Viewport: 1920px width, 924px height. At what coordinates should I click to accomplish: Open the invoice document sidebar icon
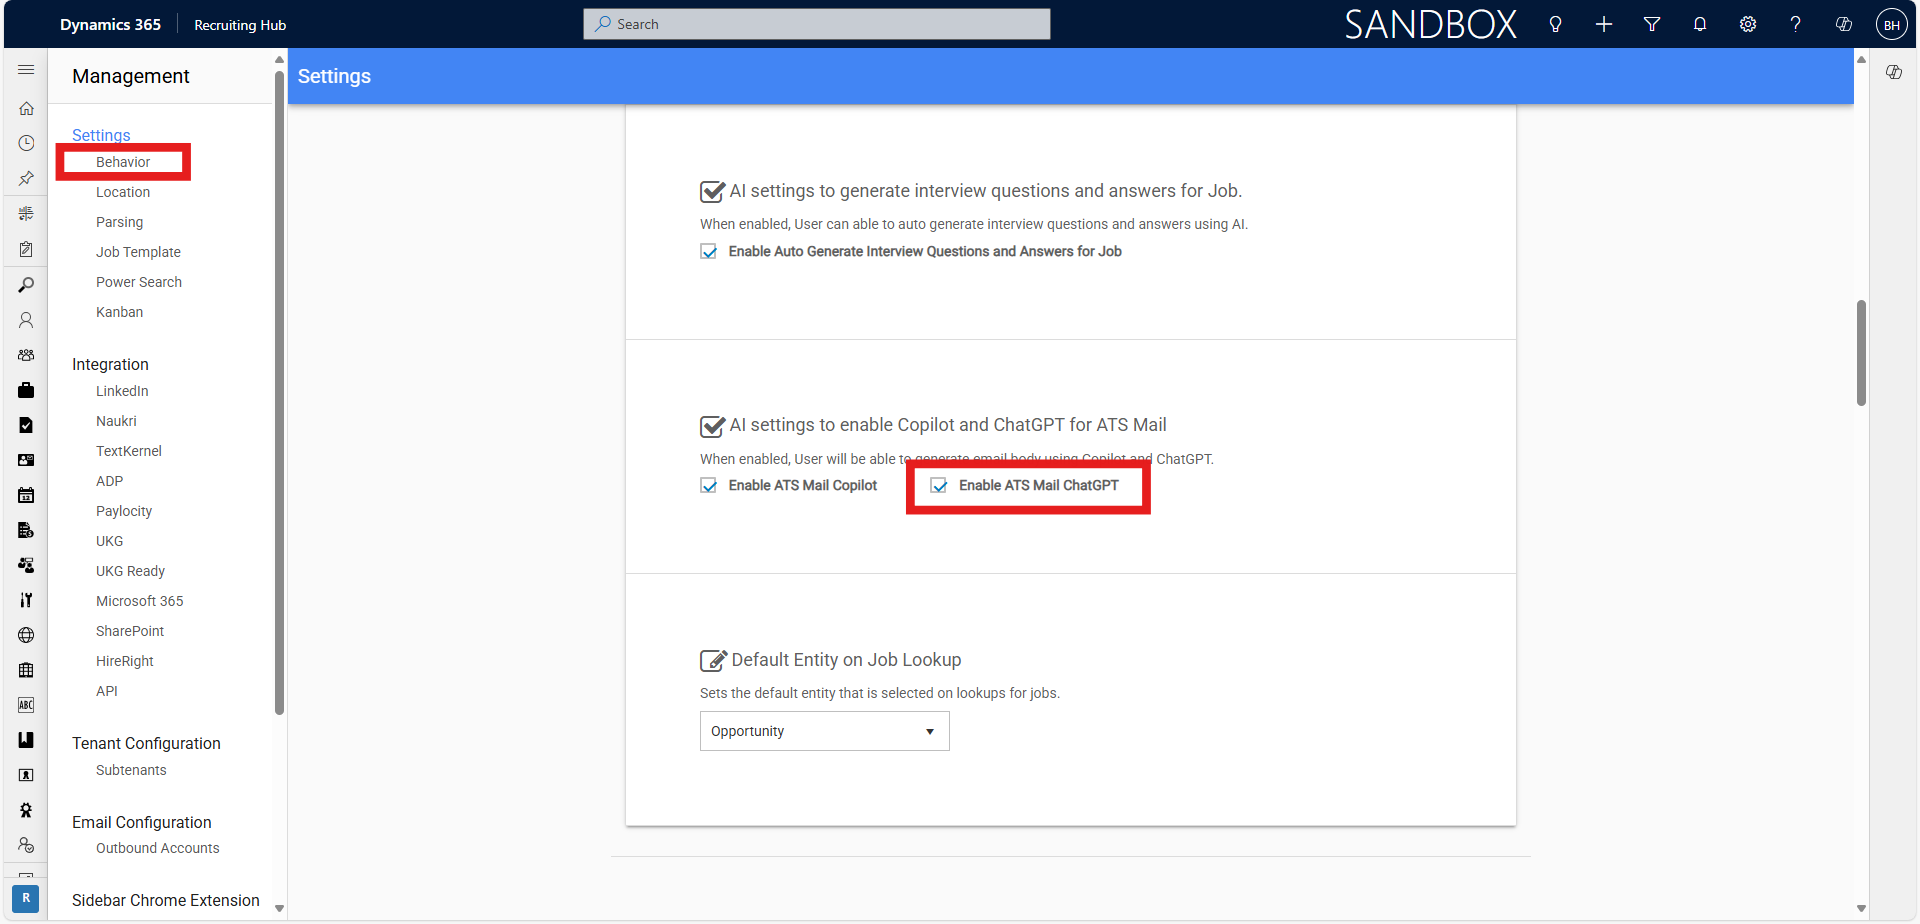point(26,530)
